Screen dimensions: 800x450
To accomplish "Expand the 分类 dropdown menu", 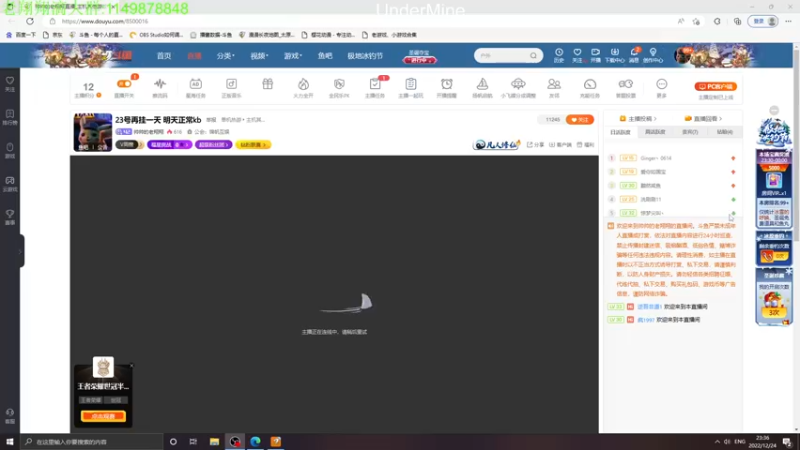I will point(226,56).
